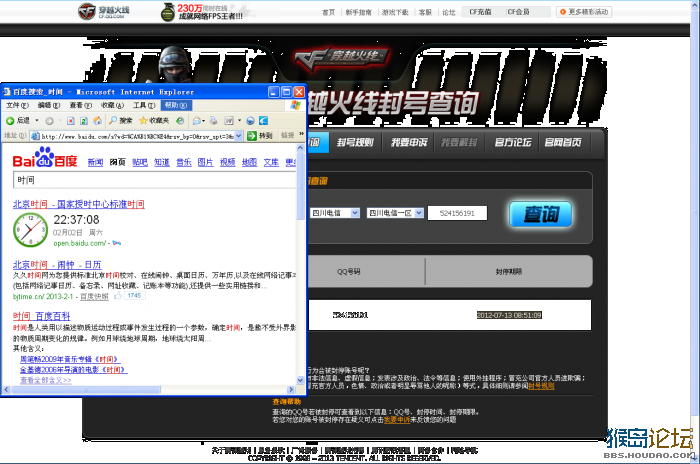The image size is (700, 464).
Task: Click the last blue toolbar icon in IE
Action: click(263, 121)
